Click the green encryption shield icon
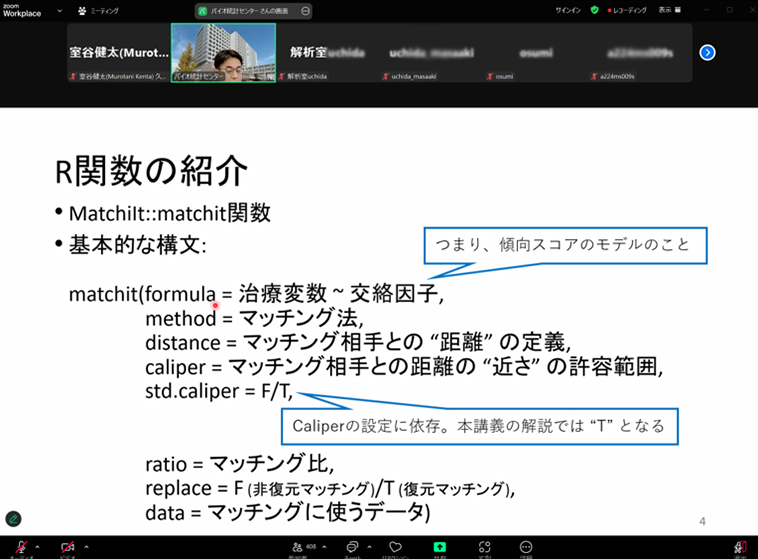Viewport: 758px width, 559px height. click(594, 10)
